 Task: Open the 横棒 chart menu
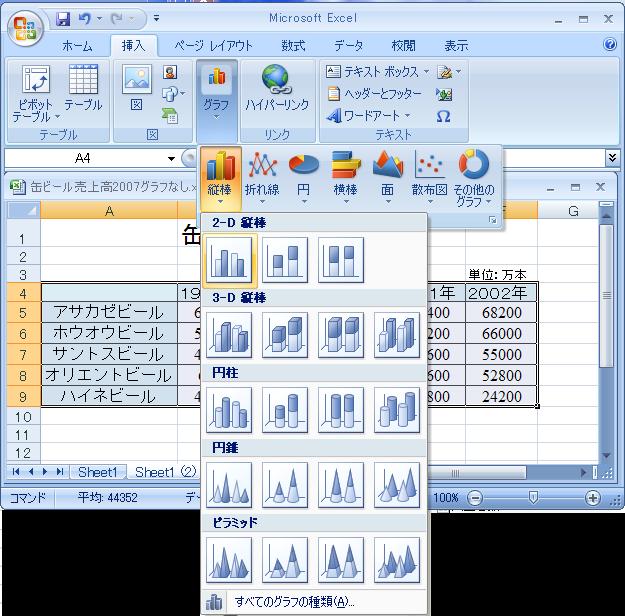click(x=346, y=177)
